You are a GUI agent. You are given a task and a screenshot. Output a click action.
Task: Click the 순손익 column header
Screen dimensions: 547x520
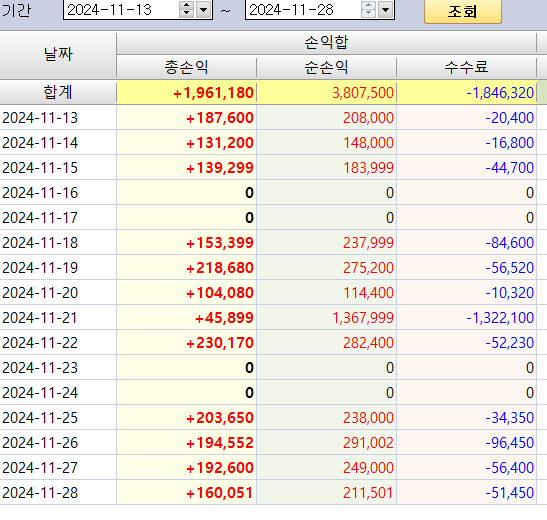327,67
